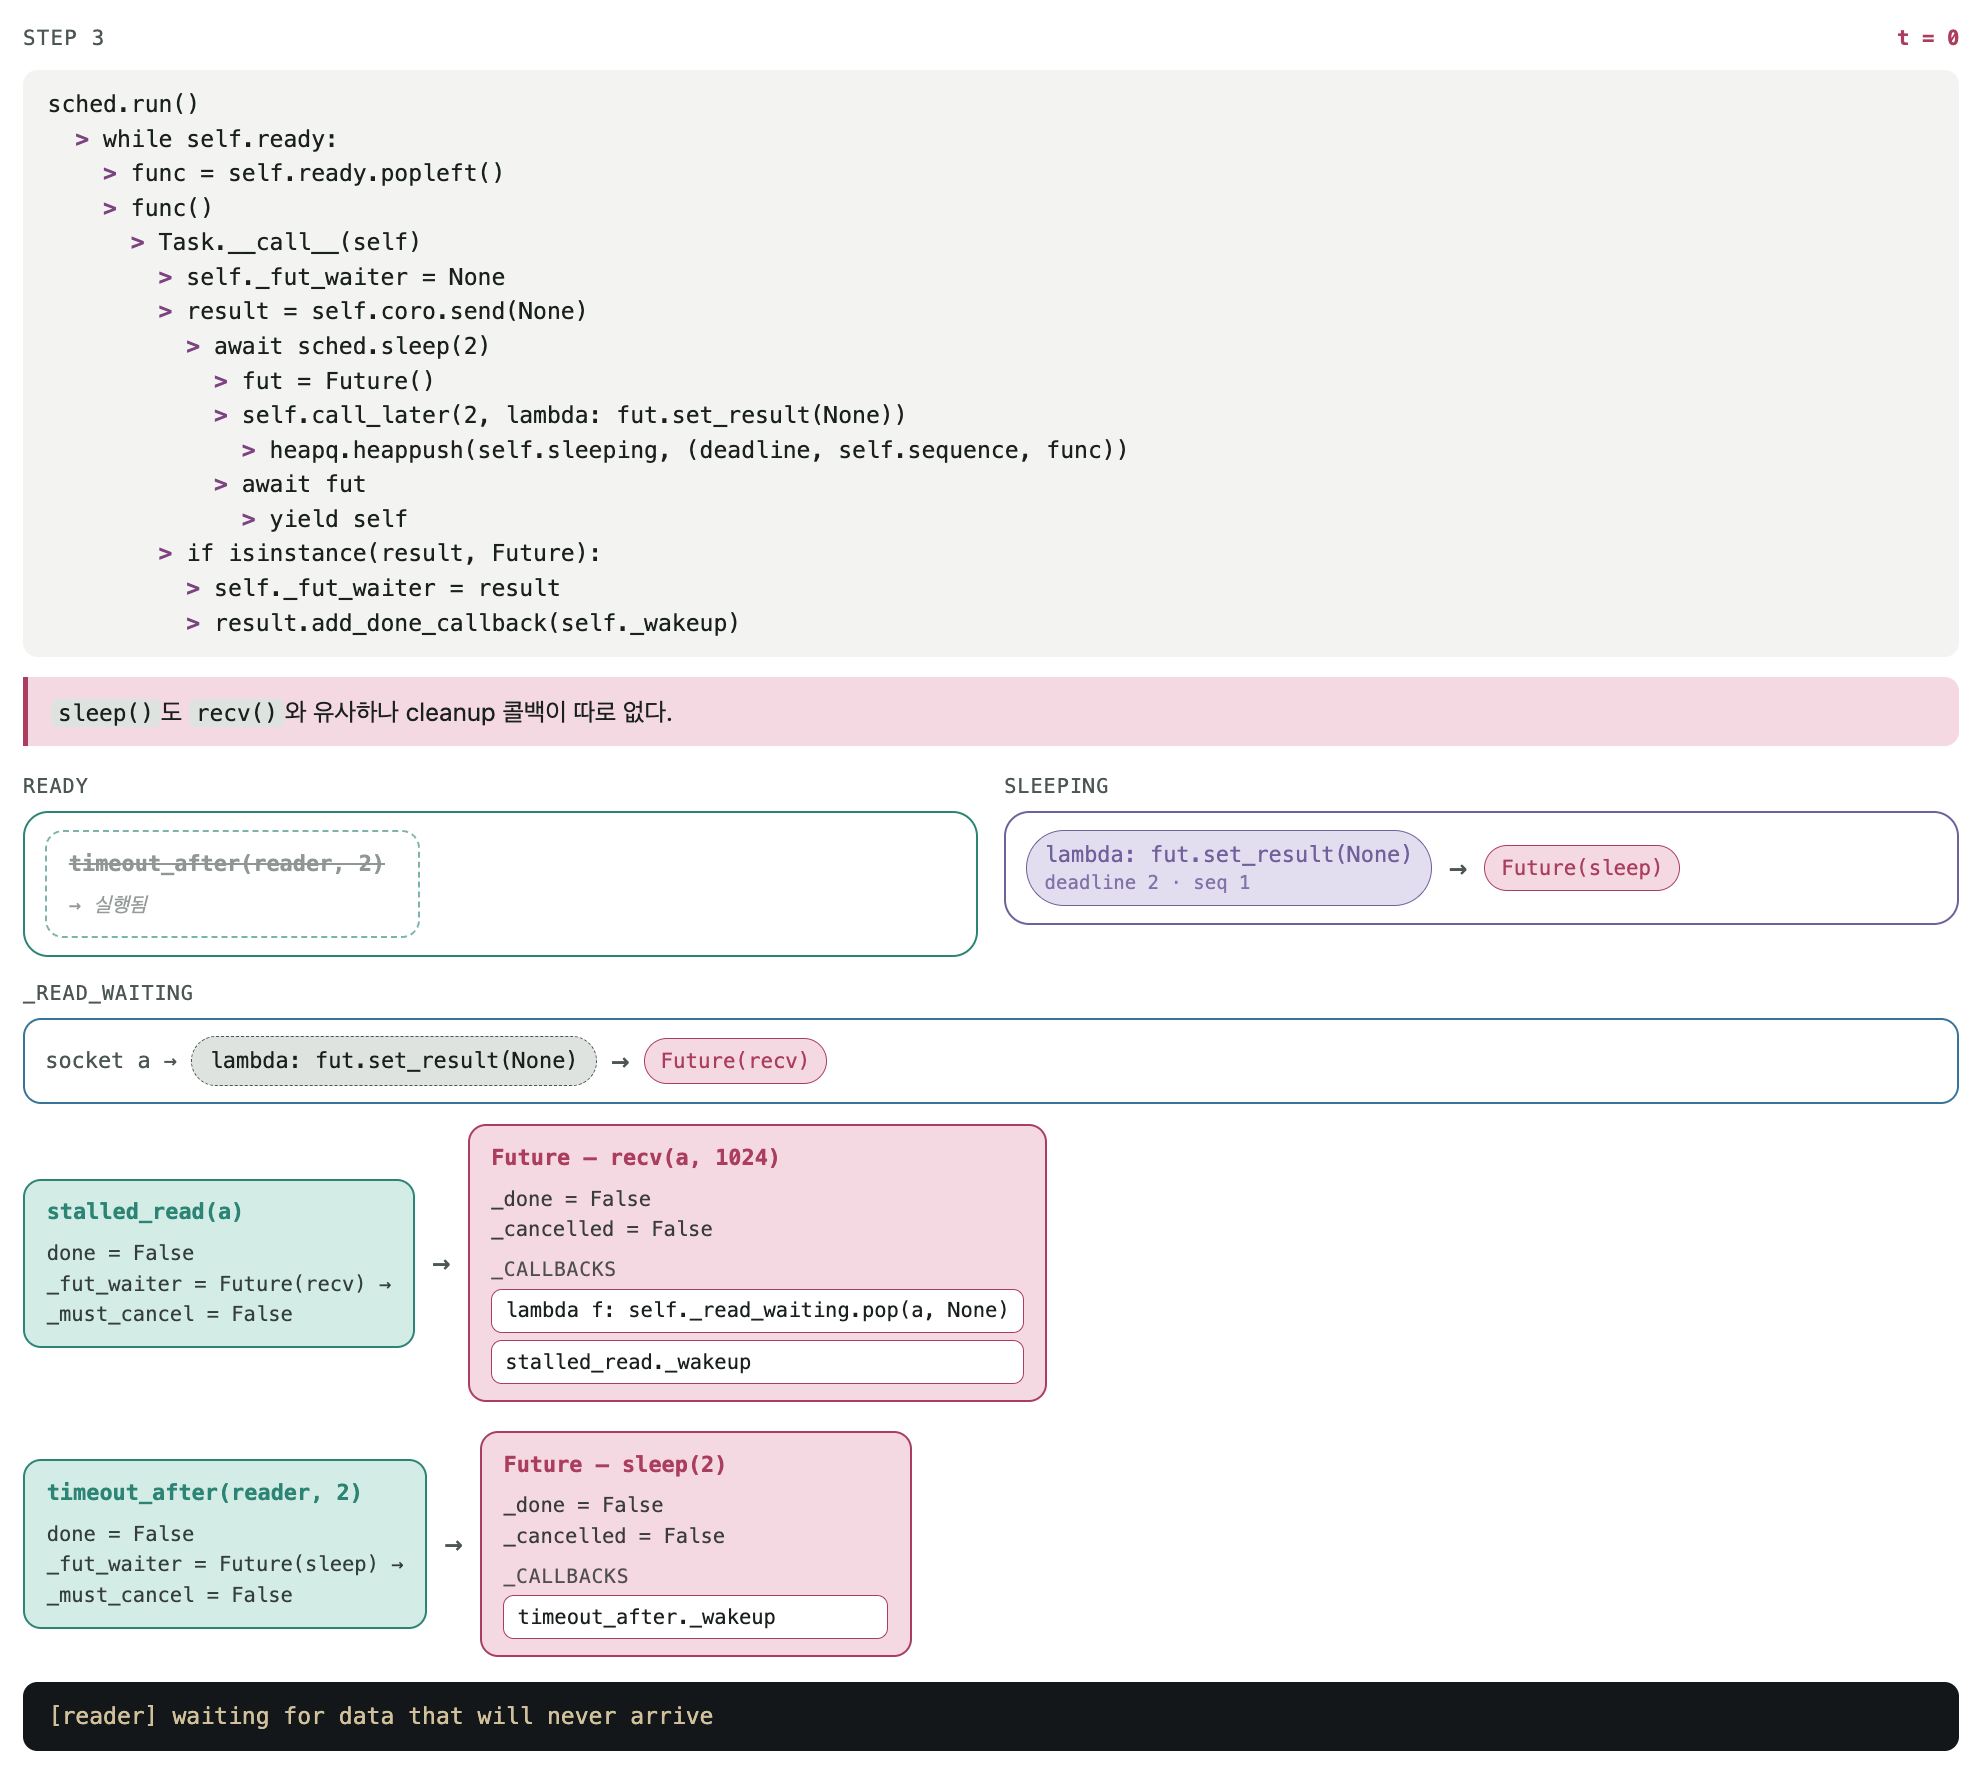Click the stalled_read(a) task title
The height and width of the screenshot is (1772, 1982).
145,1212
